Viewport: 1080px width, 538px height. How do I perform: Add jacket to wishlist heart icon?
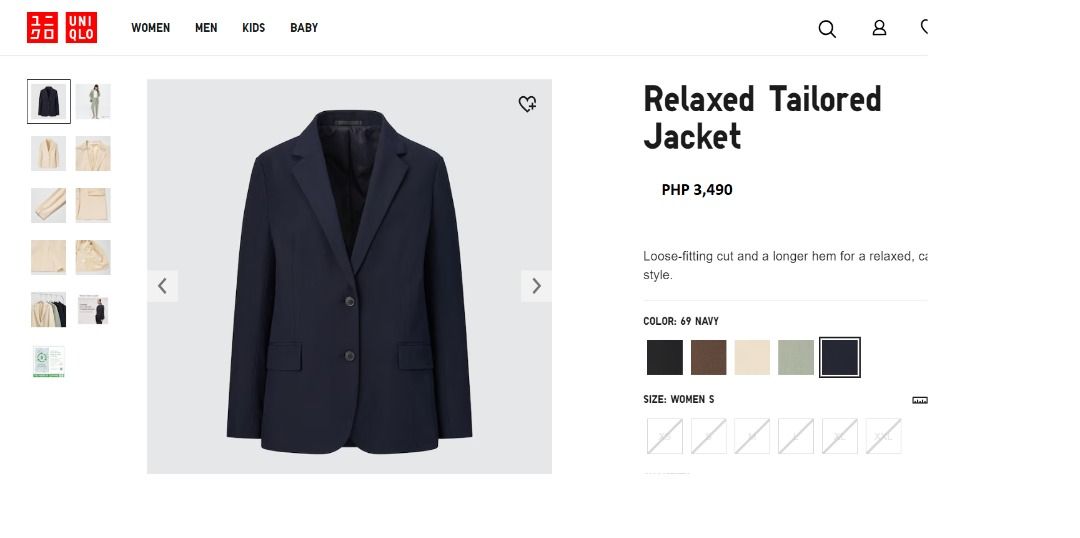527,104
